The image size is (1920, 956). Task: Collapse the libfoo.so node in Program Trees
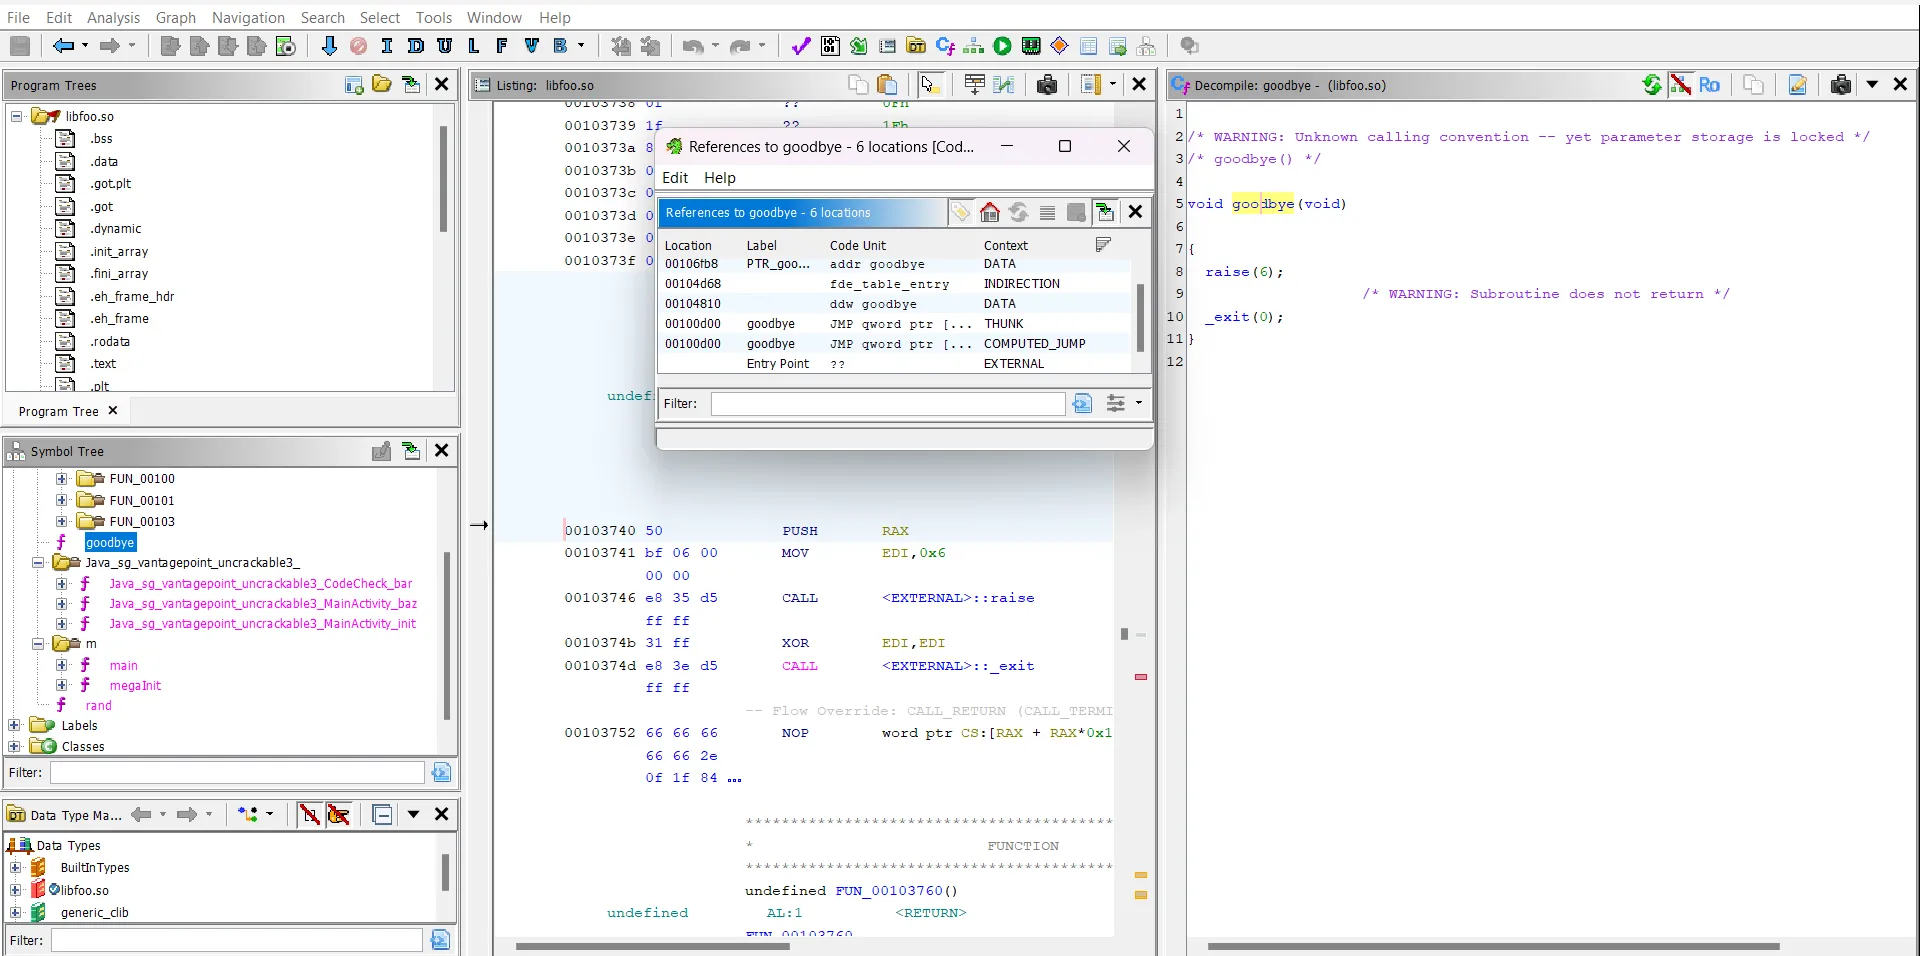[17, 117]
